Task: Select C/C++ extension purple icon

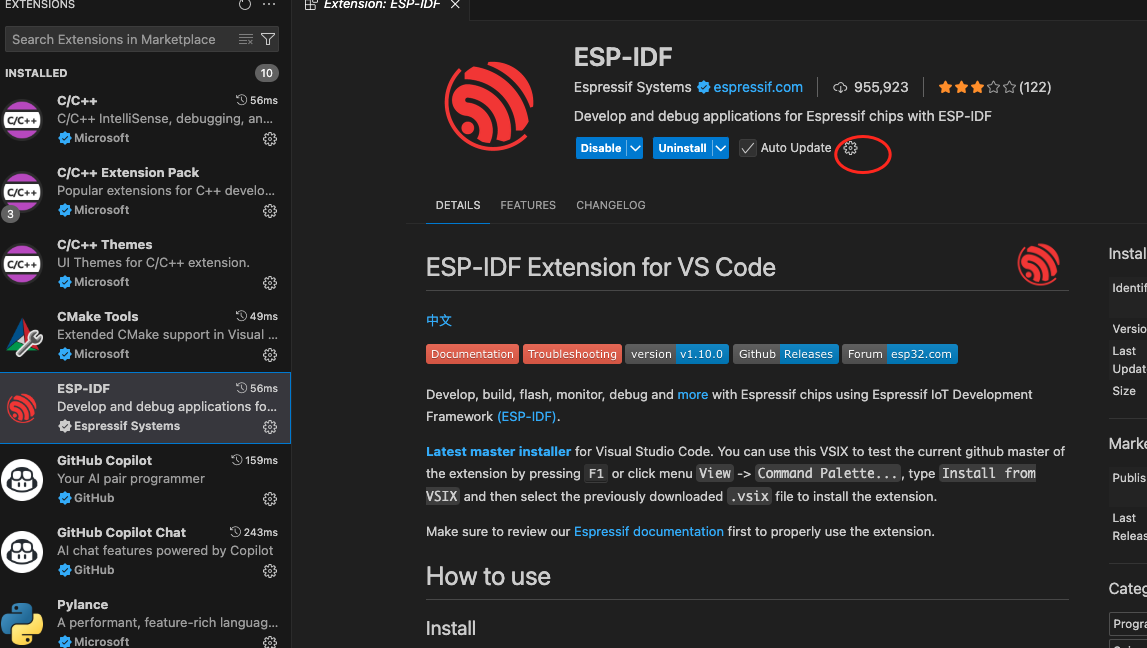Action: point(23,120)
